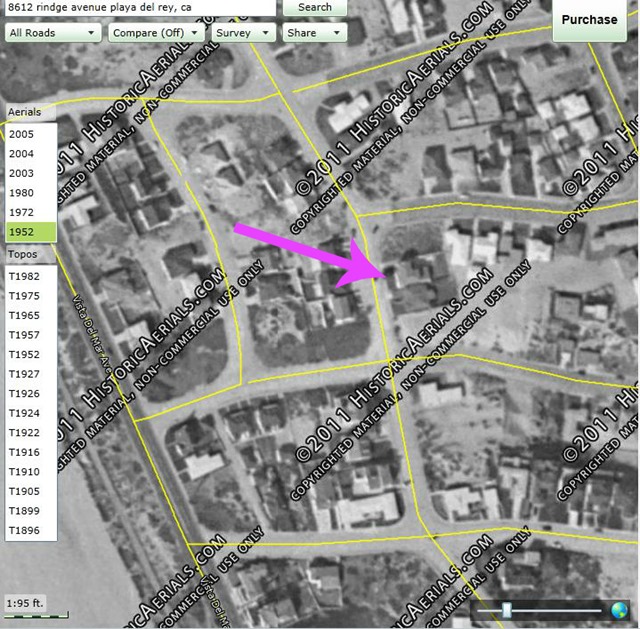Expand the Survey dropdown menu
This screenshot has width=640, height=629.
click(243, 33)
